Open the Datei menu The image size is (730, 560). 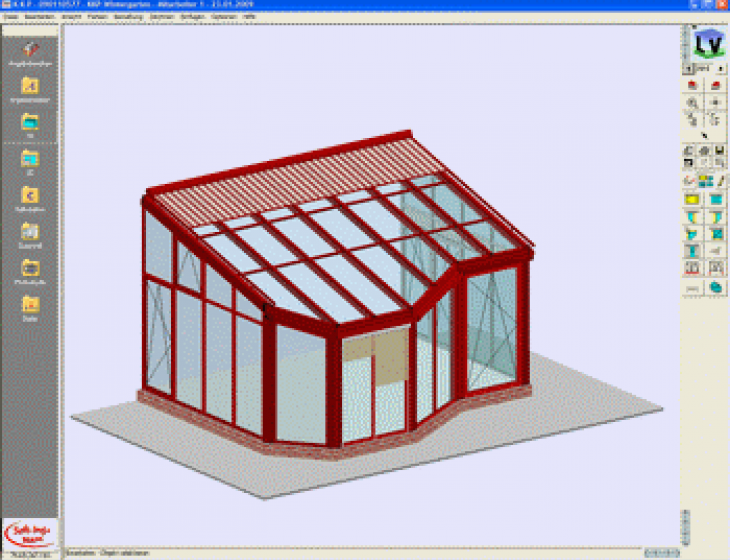11,17
